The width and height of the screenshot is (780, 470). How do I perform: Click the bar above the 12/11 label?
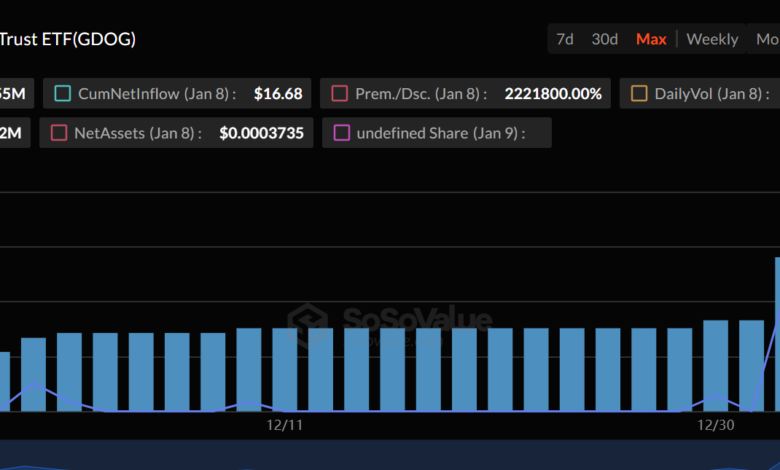tap(285, 369)
